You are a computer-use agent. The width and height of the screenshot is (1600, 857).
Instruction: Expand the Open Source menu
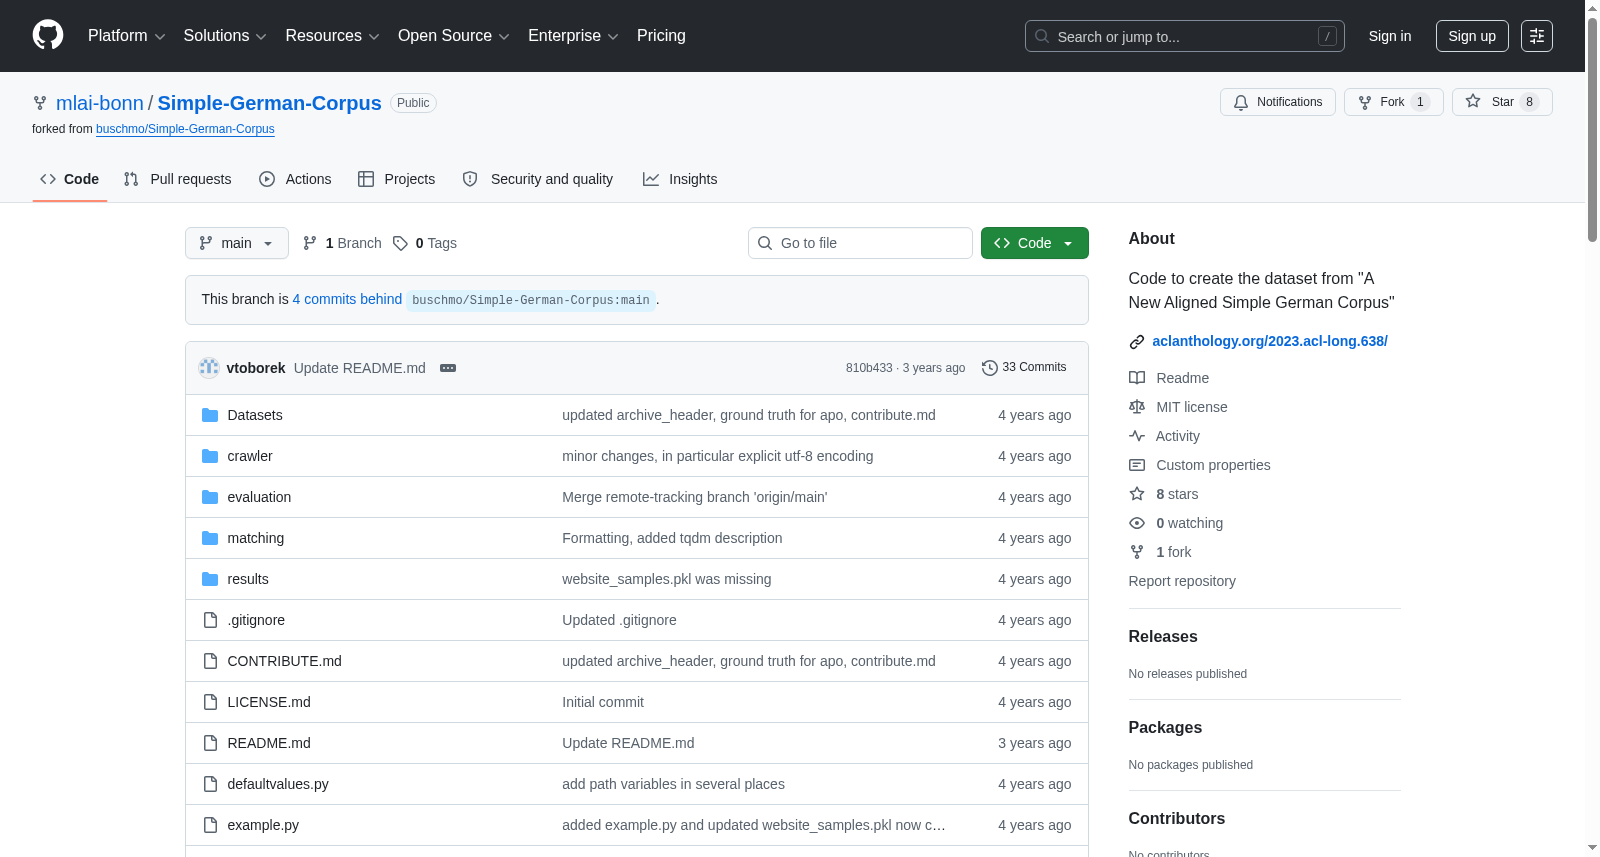pyautogui.click(x=454, y=36)
